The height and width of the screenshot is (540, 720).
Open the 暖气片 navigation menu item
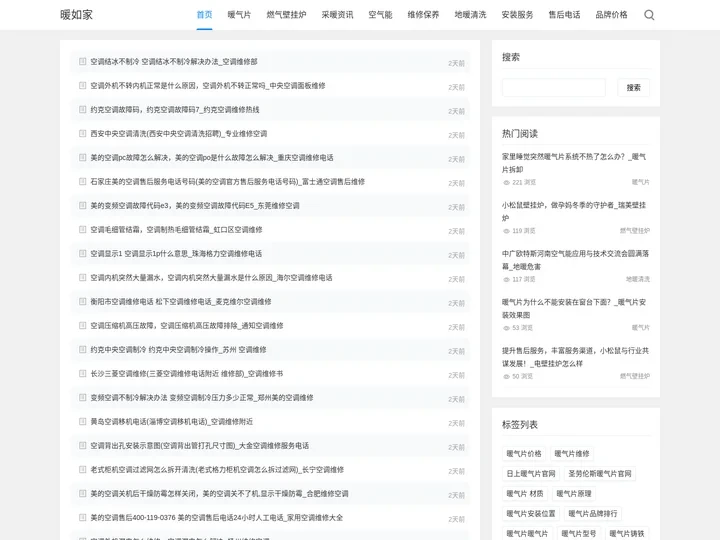point(239,15)
